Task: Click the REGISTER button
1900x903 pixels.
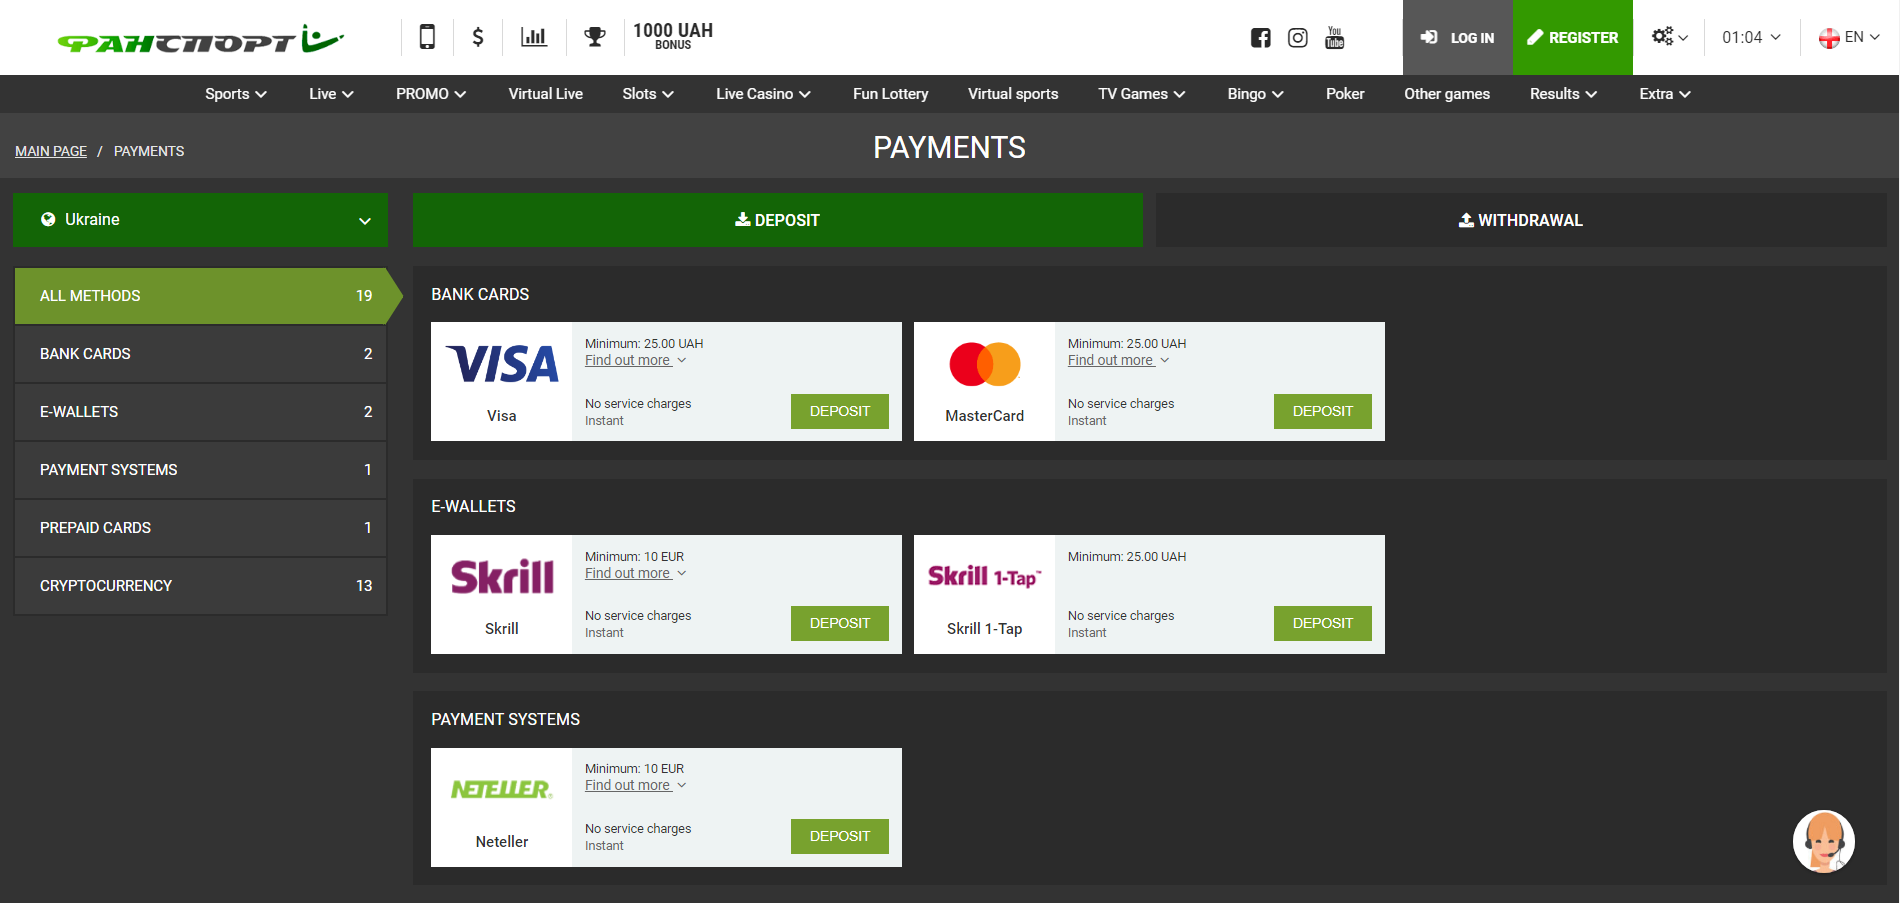Action: point(1573,38)
